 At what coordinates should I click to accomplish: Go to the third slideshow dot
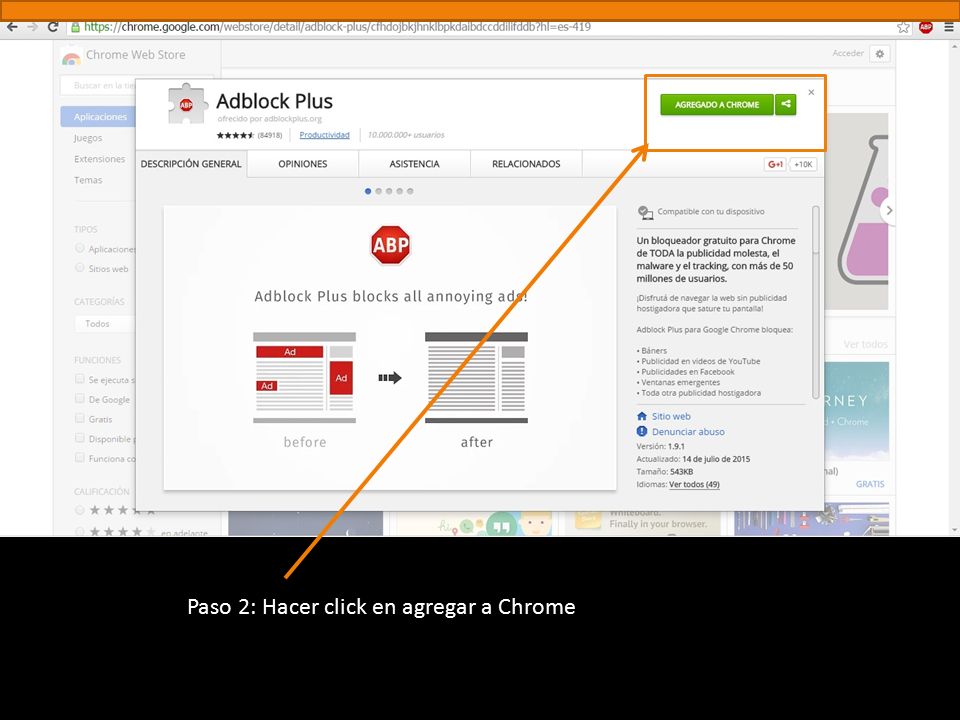(x=389, y=191)
